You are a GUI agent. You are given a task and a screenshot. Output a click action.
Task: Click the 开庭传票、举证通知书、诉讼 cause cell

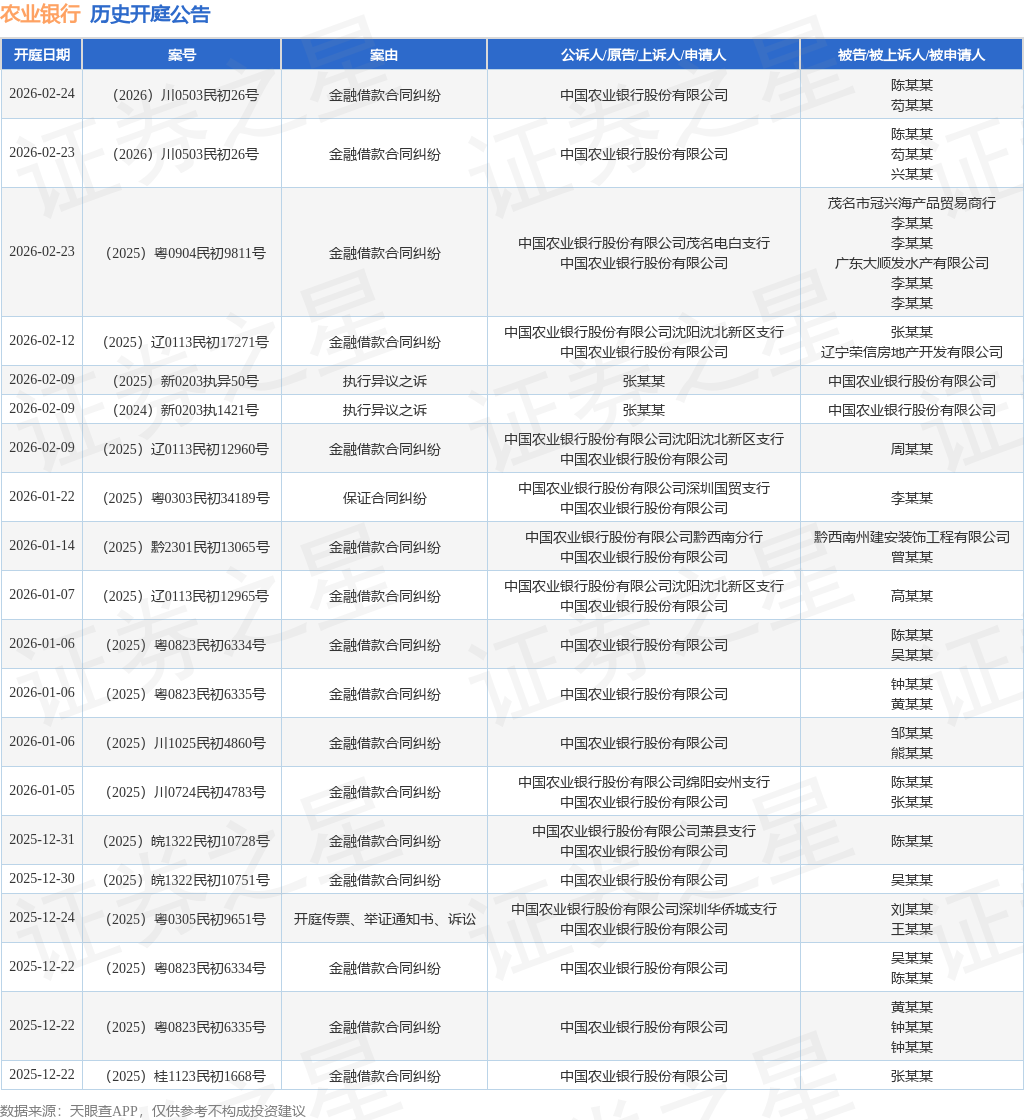384,919
